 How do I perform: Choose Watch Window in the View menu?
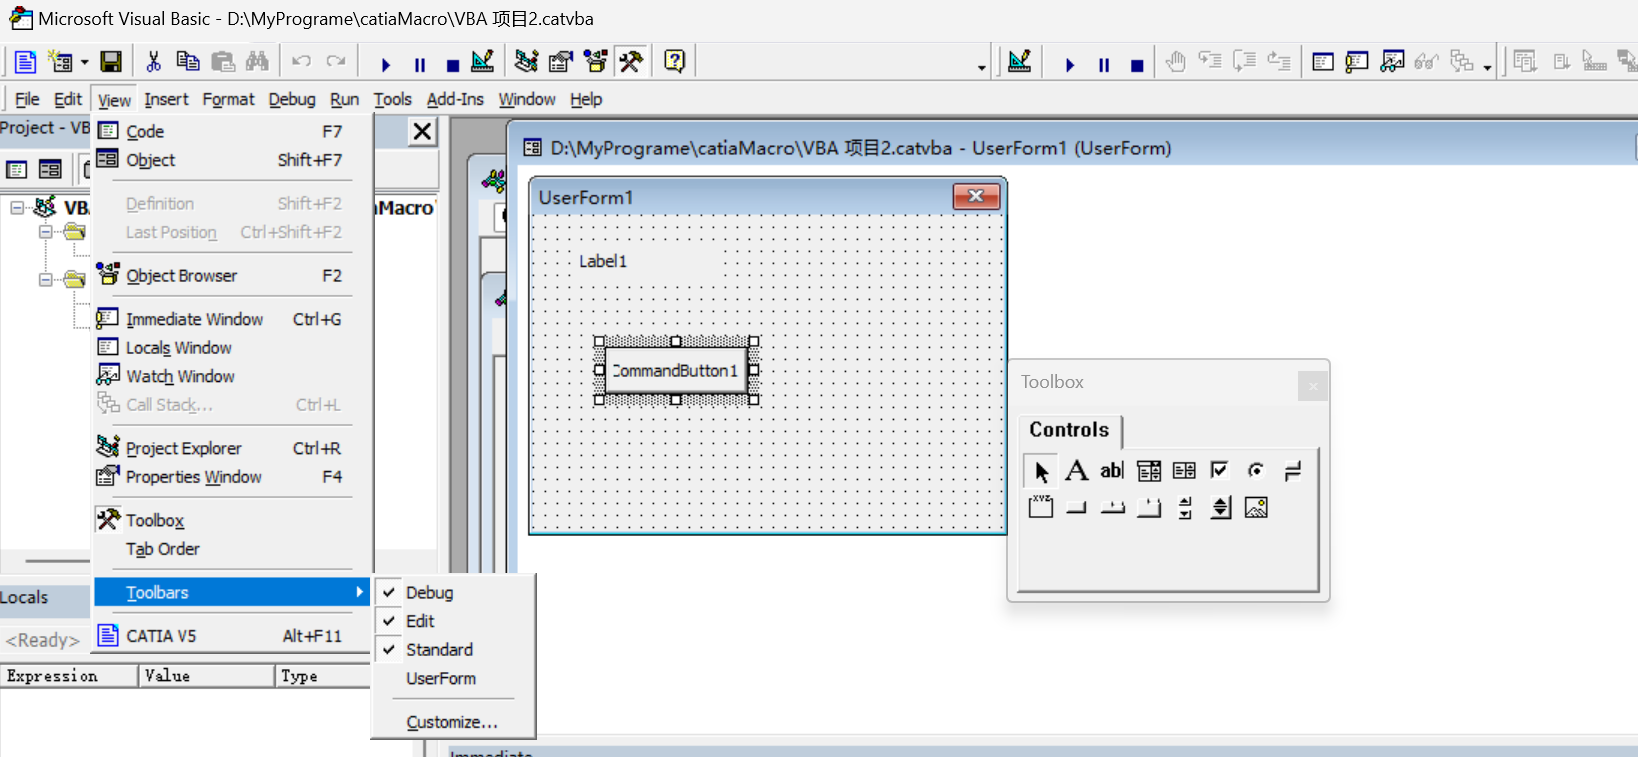[232, 376]
